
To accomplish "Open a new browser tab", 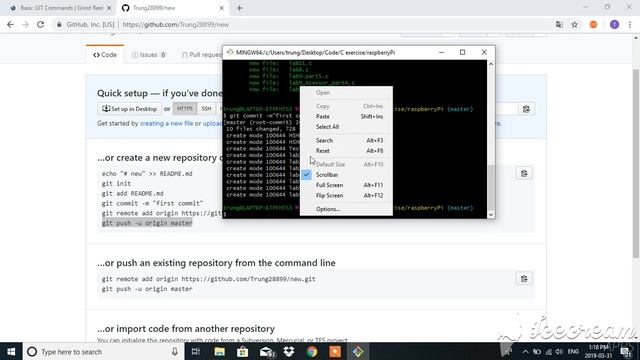I will (x=239, y=8).
